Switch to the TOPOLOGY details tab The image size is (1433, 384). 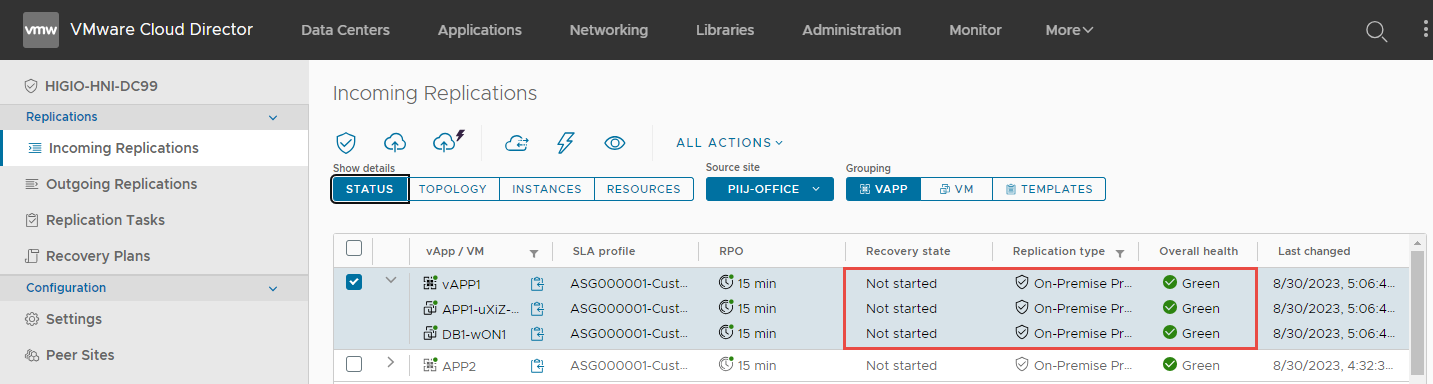tap(453, 189)
